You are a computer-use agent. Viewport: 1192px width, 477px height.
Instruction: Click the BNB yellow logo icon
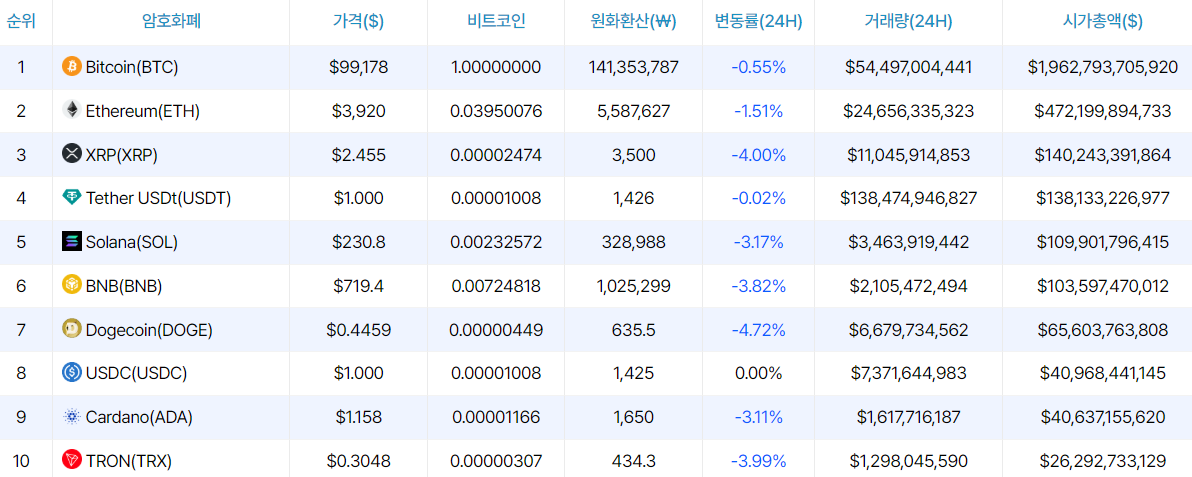tap(71, 285)
